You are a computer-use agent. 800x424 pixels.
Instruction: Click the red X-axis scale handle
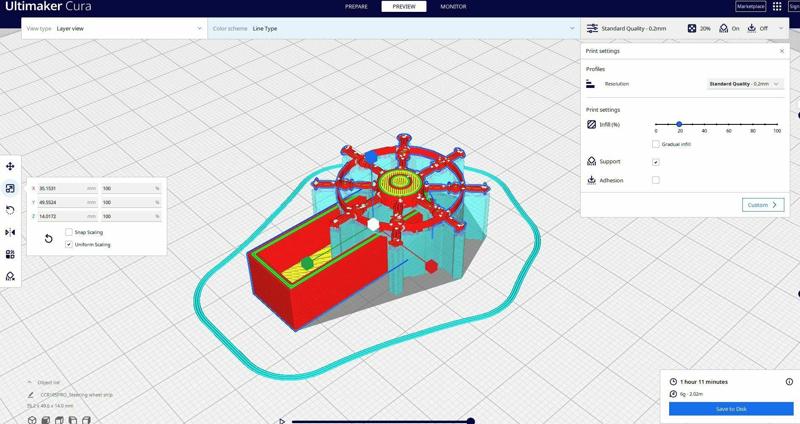pyautogui.click(x=432, y=266)
